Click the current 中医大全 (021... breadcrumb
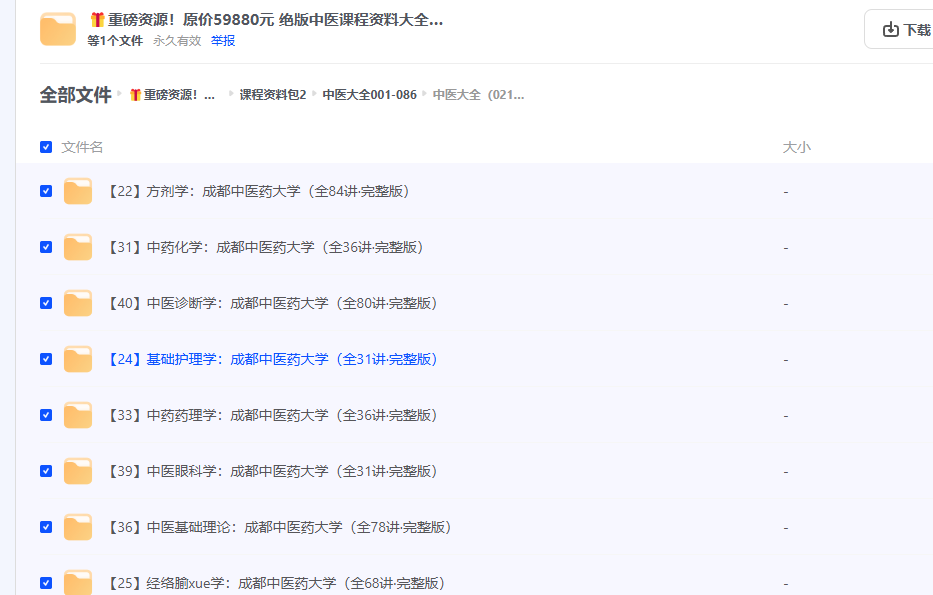933x595 pixels. 478,95
